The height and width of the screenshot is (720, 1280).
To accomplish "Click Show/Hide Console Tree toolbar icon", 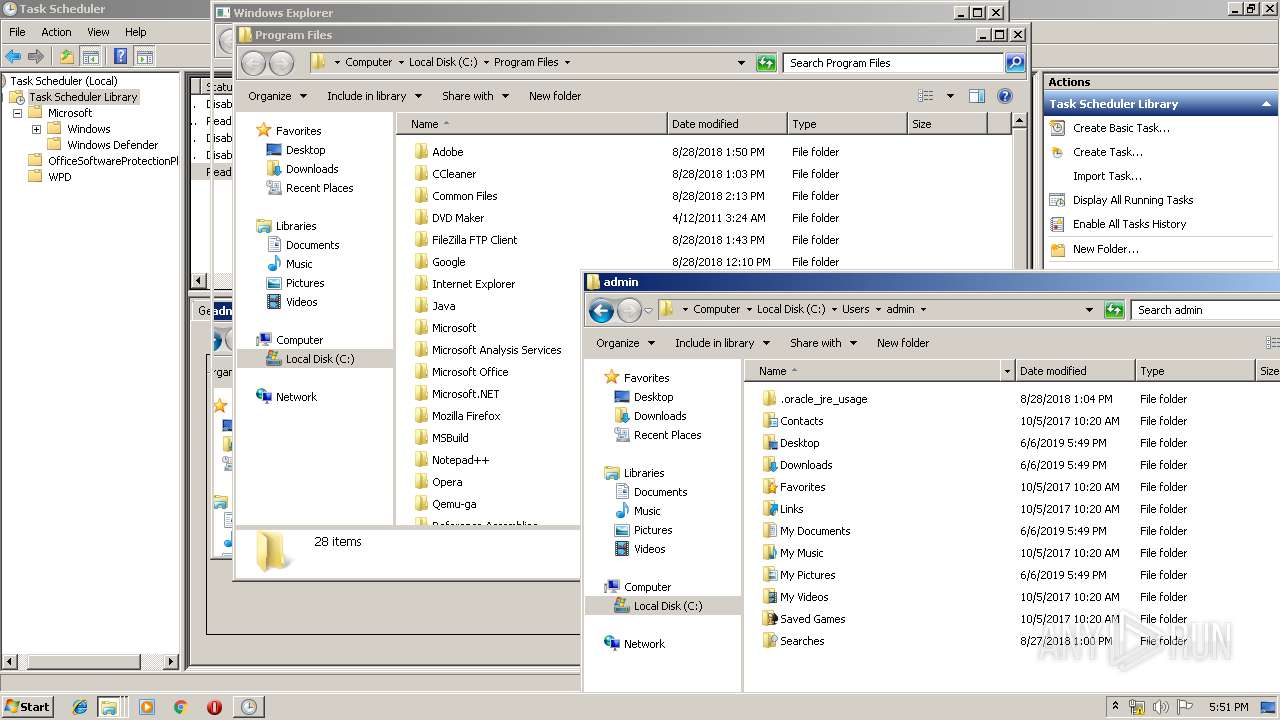I will pyautogui.click(x=90, y=56).
